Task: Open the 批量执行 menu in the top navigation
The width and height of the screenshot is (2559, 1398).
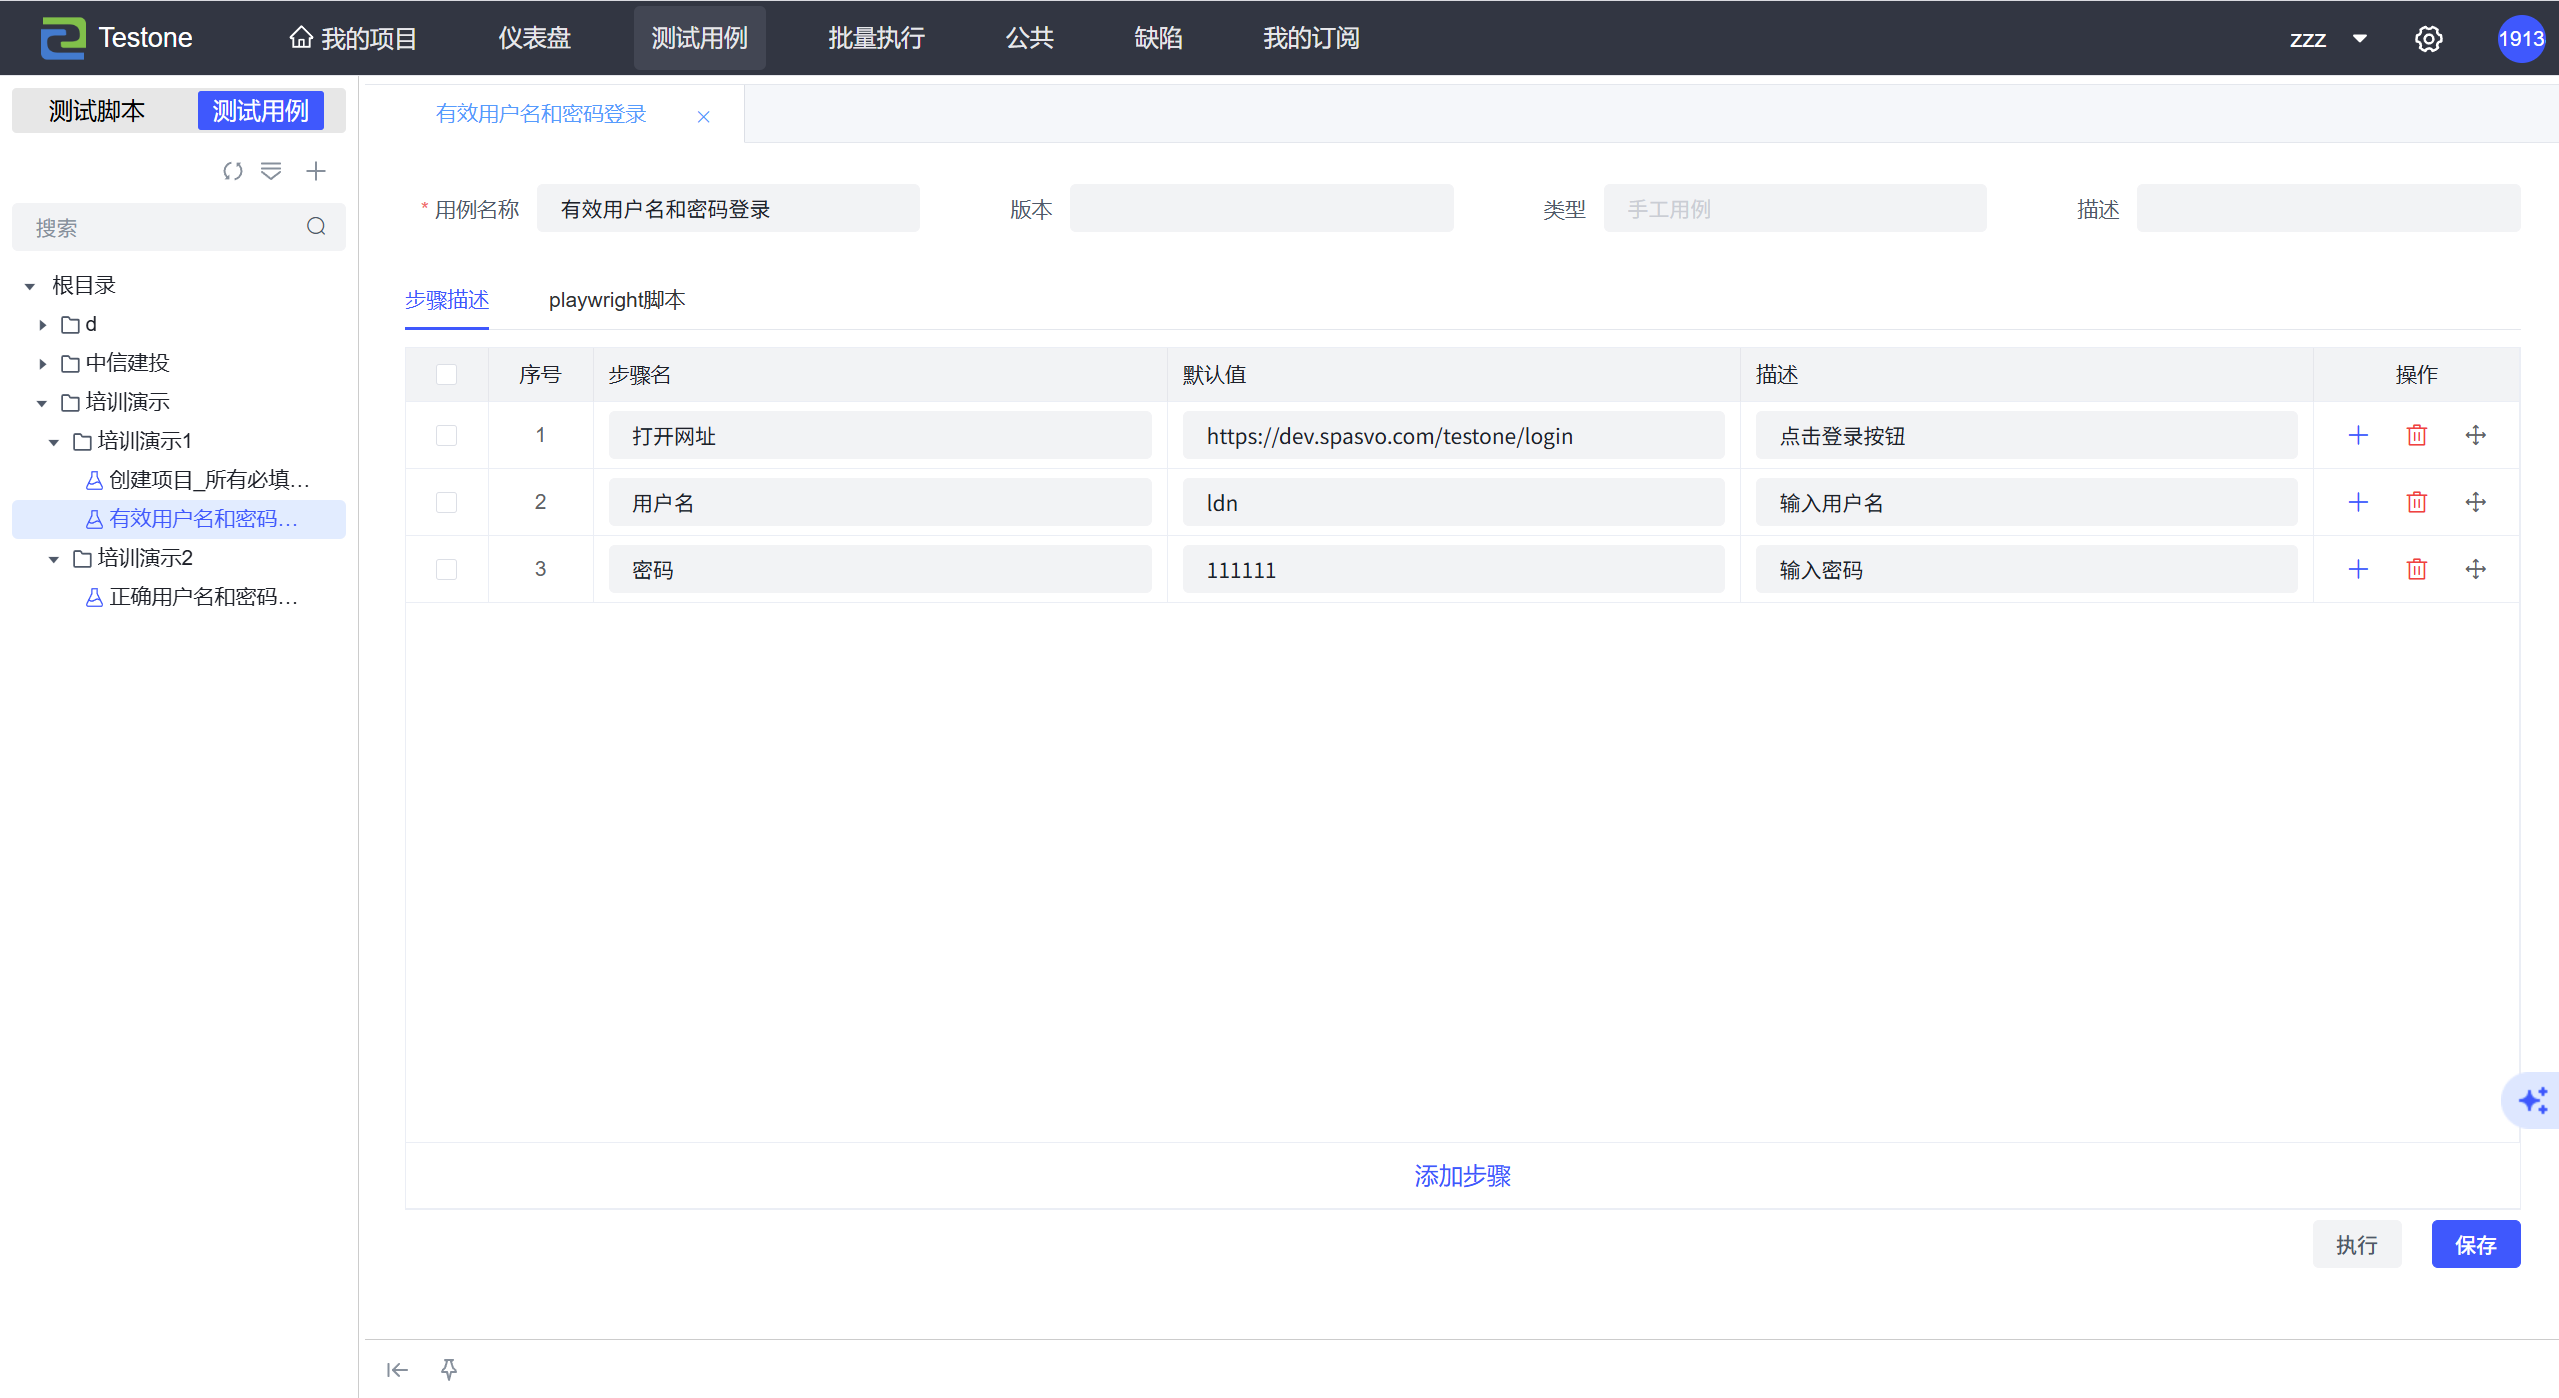Action: [x=876, y=38]
